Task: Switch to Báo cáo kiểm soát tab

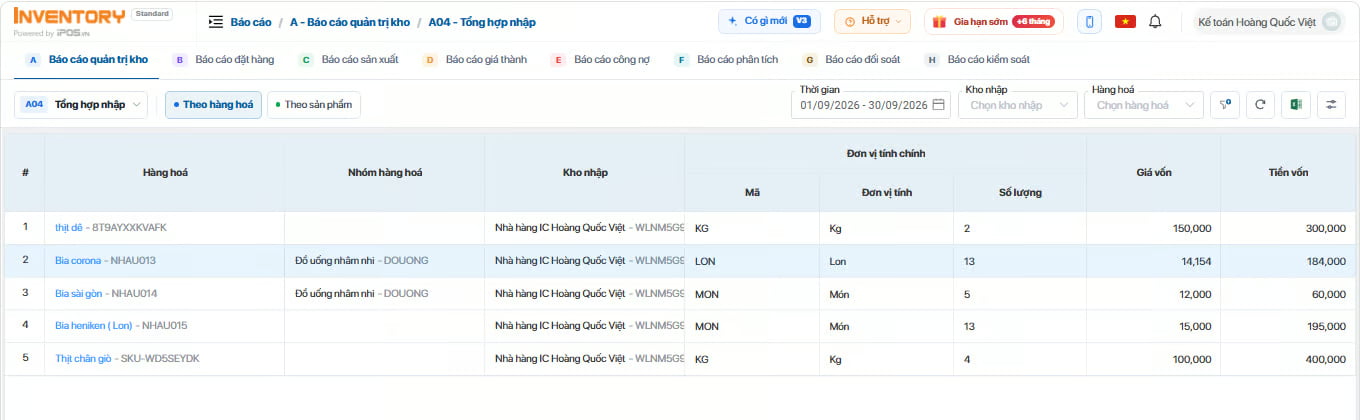Action: (x=976, y=60)
